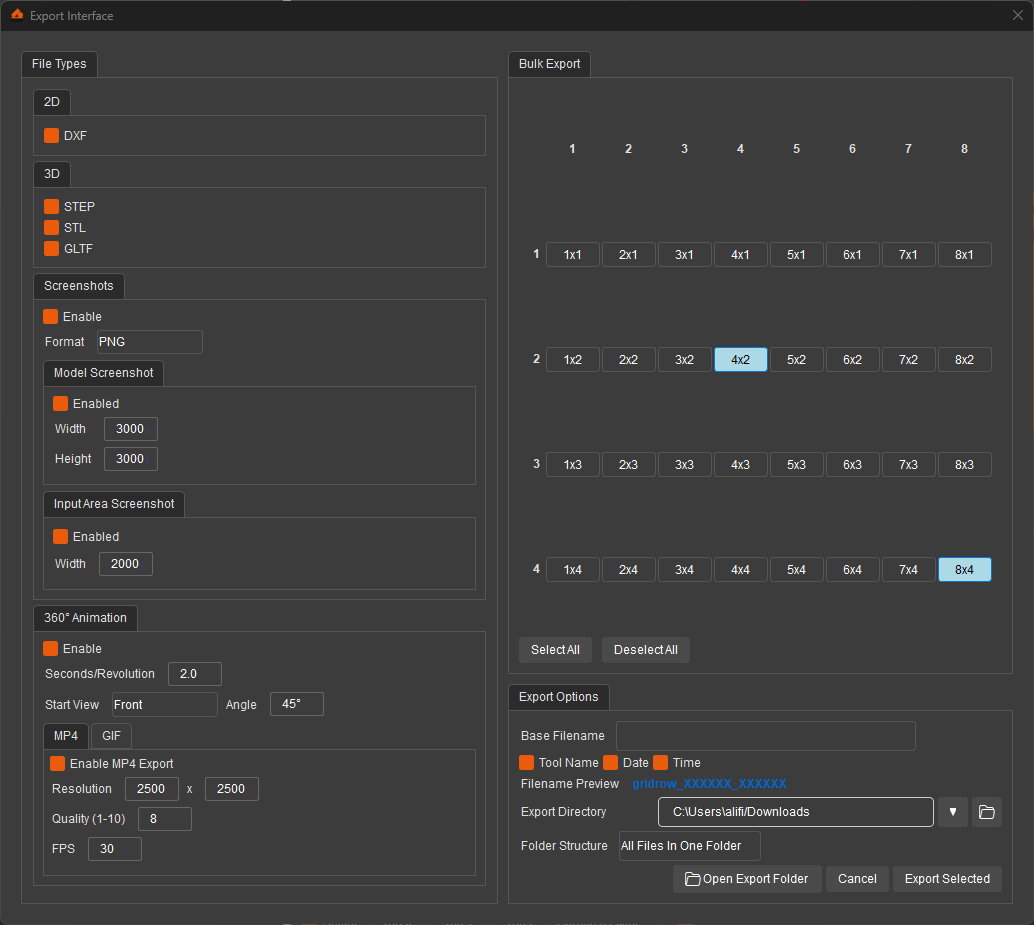Expand the Export Directory history arrow
This screenshot has width=1034, height=925.
tap(953, 812)
